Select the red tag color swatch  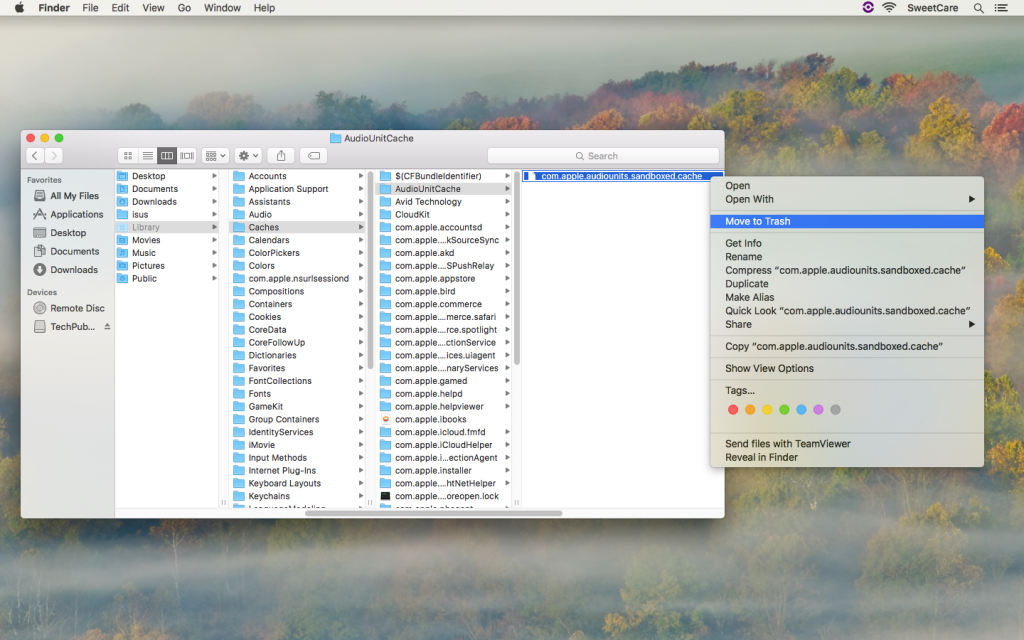(733, 409)
